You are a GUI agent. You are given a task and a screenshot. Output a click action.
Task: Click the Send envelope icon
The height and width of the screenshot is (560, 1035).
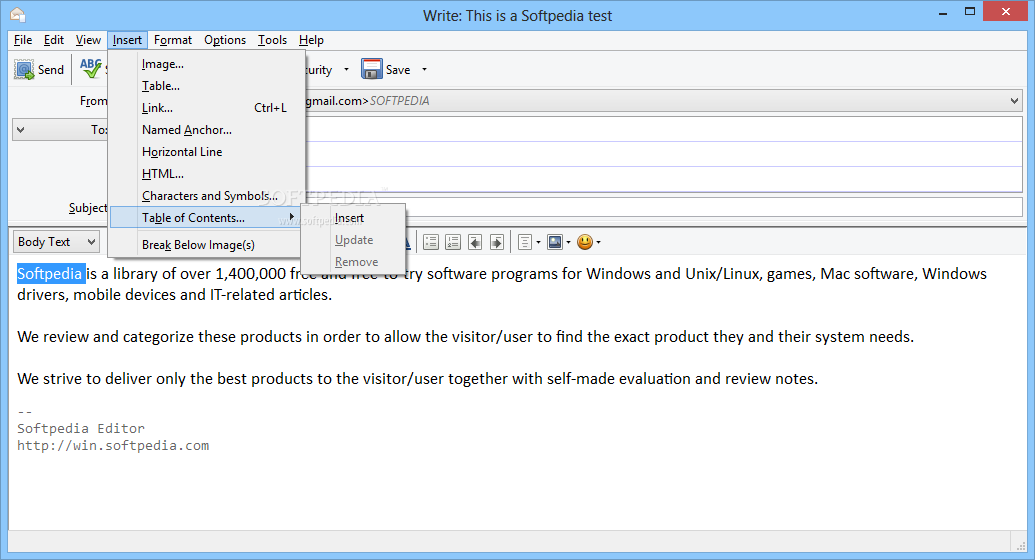pyautogui.click(x=24, y=69)
